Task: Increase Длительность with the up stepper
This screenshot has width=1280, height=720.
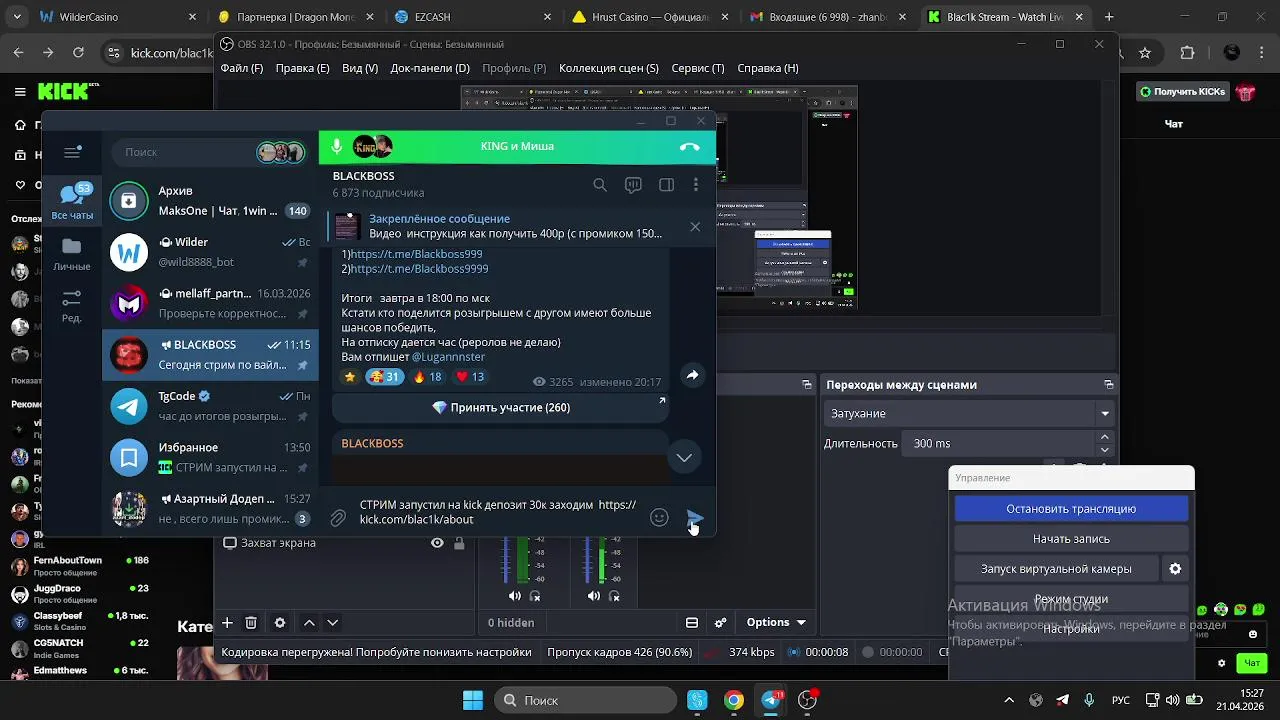Action: click(x=1104, y=437)
